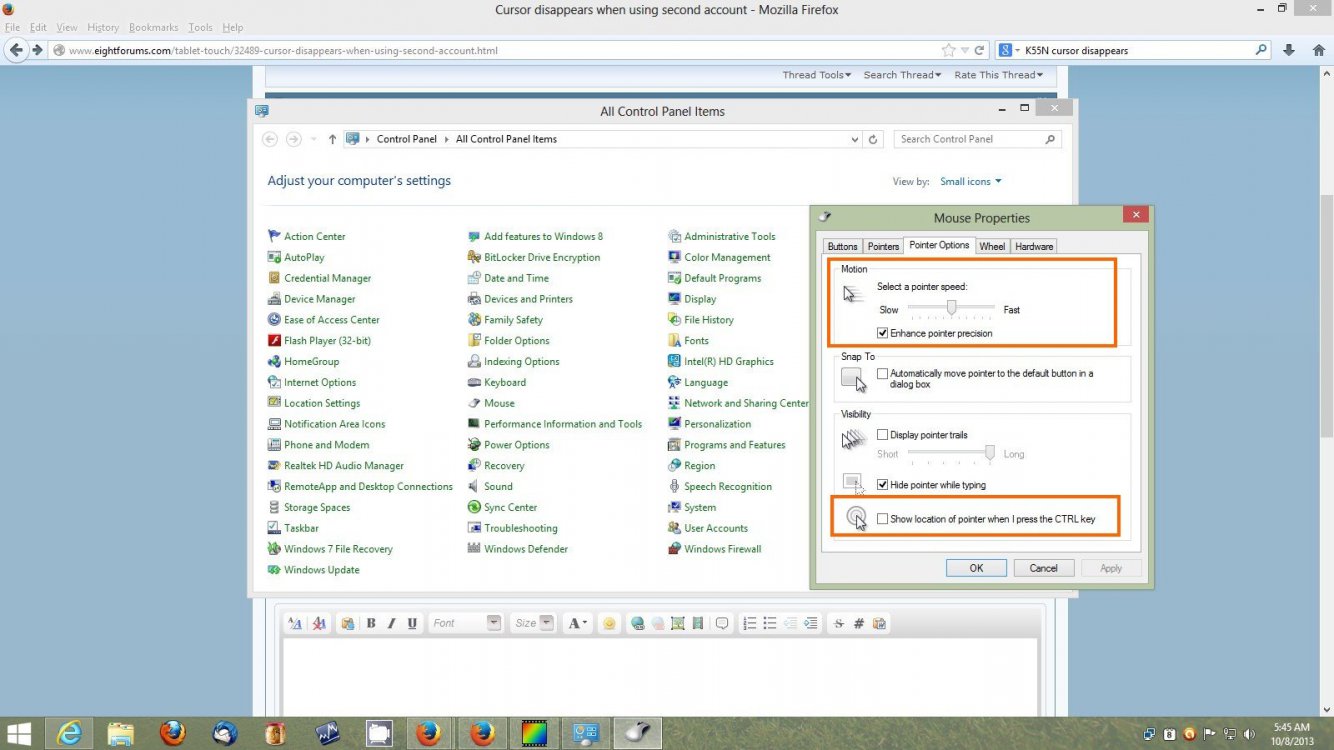This screenshot has height=750, width=1334.
Task: Click the pointer speed slider
Action: [x=951, y=309]
